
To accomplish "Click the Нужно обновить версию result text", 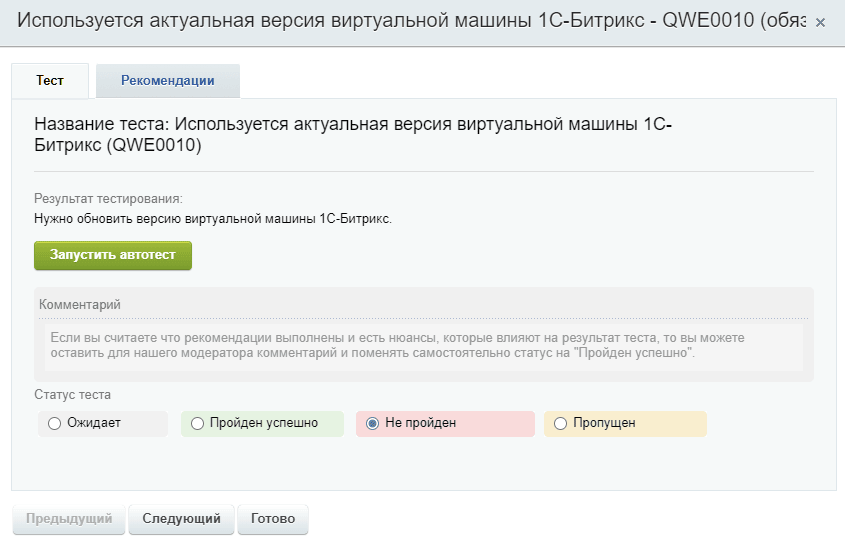I will point(213,219).
